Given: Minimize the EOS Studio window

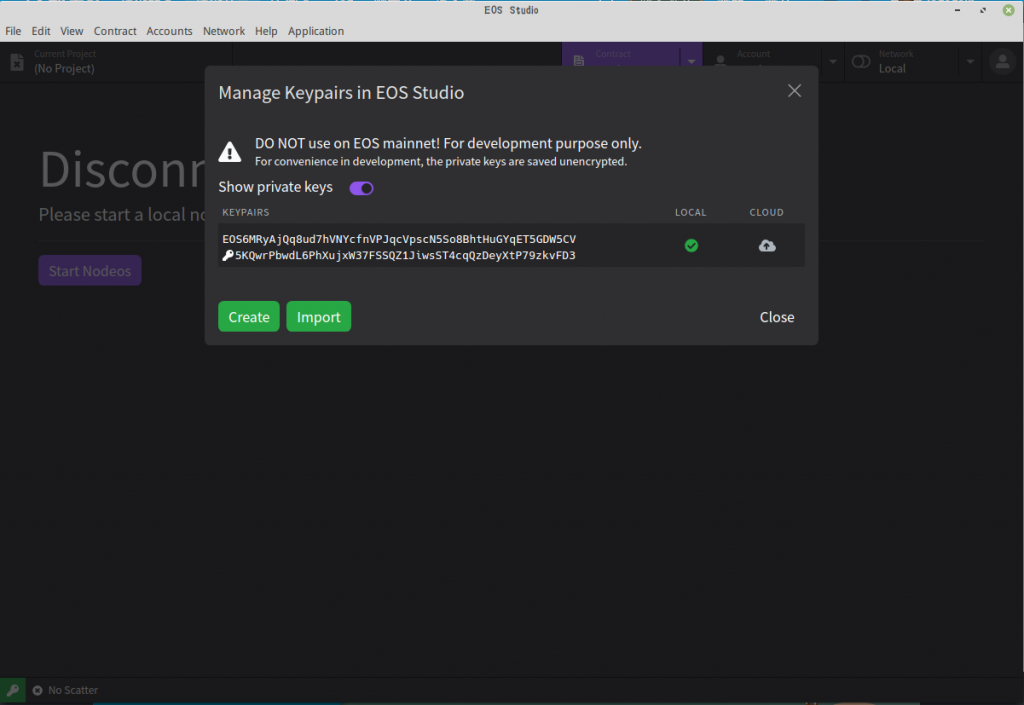Looking at the screenshot, I should coord(957,10).
